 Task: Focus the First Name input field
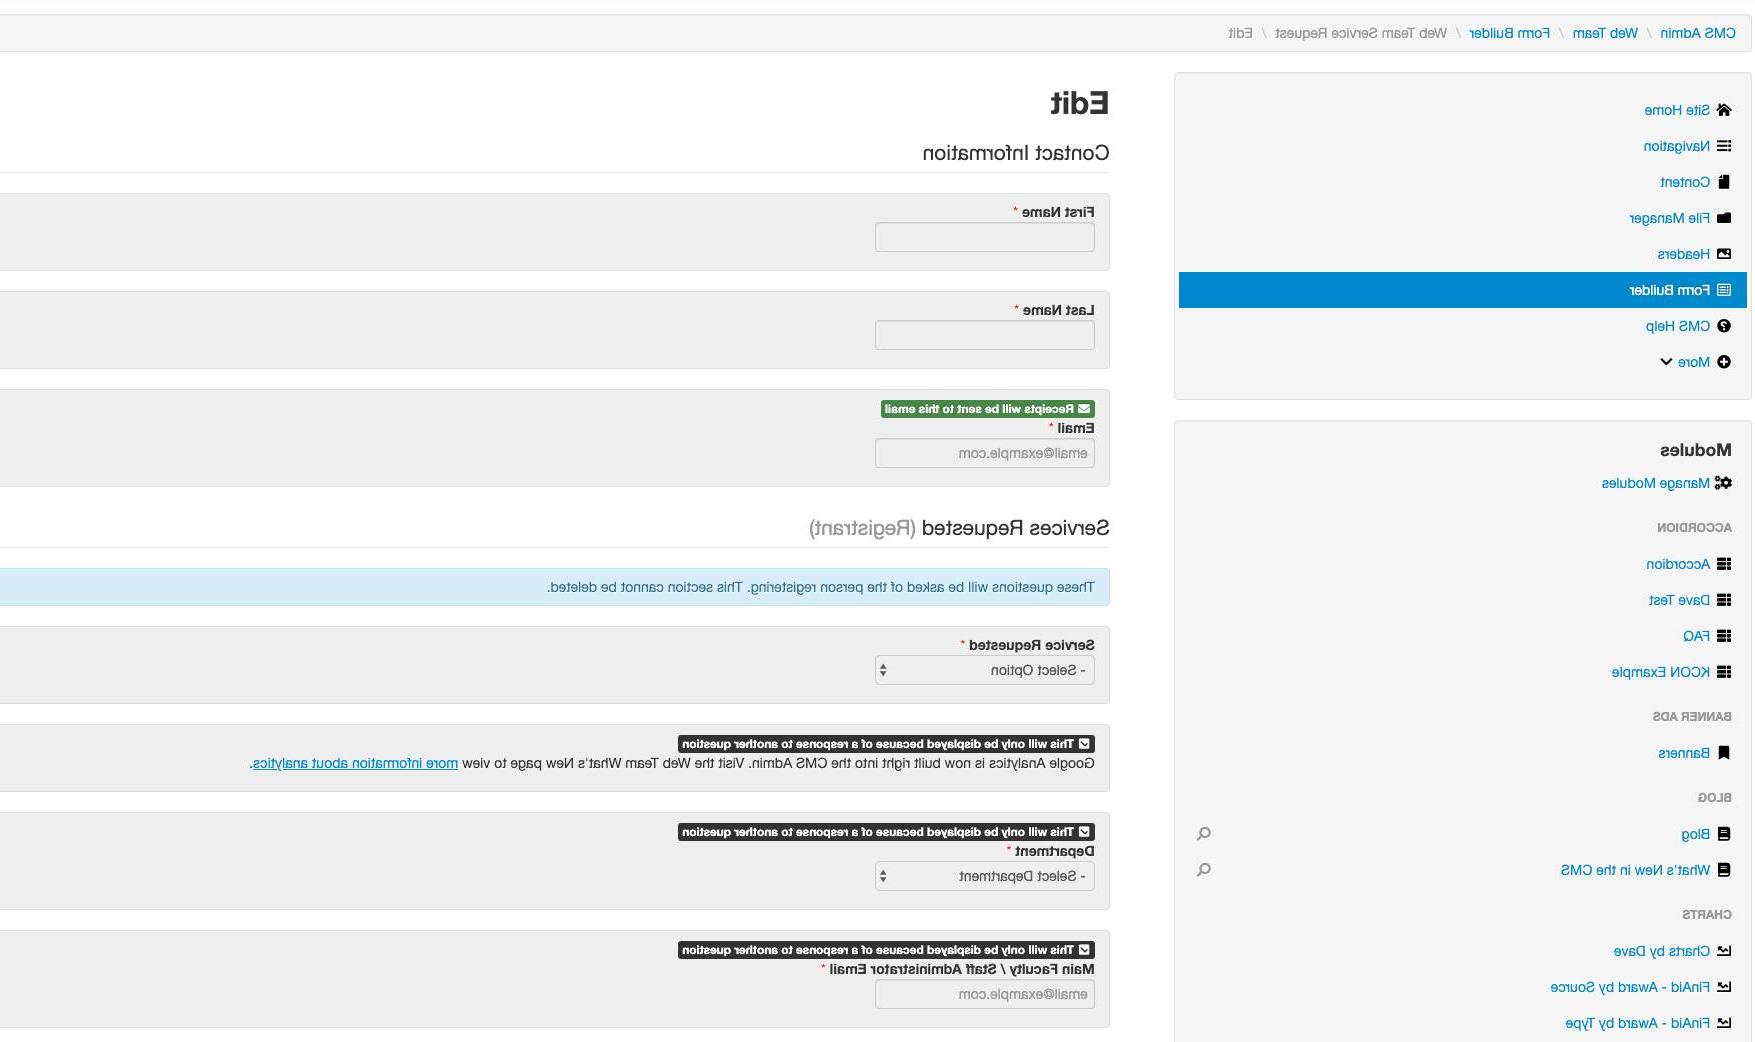coord(985,237)
